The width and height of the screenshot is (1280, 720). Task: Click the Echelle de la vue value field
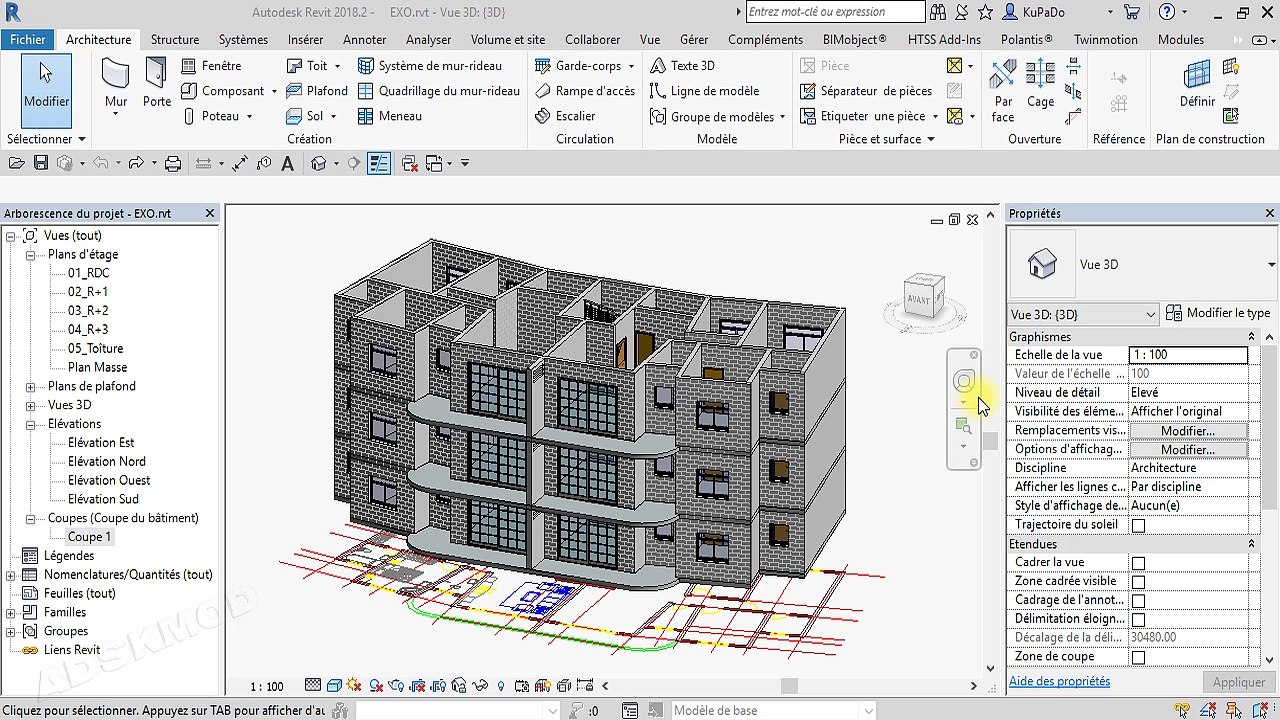coord(1188,355)
